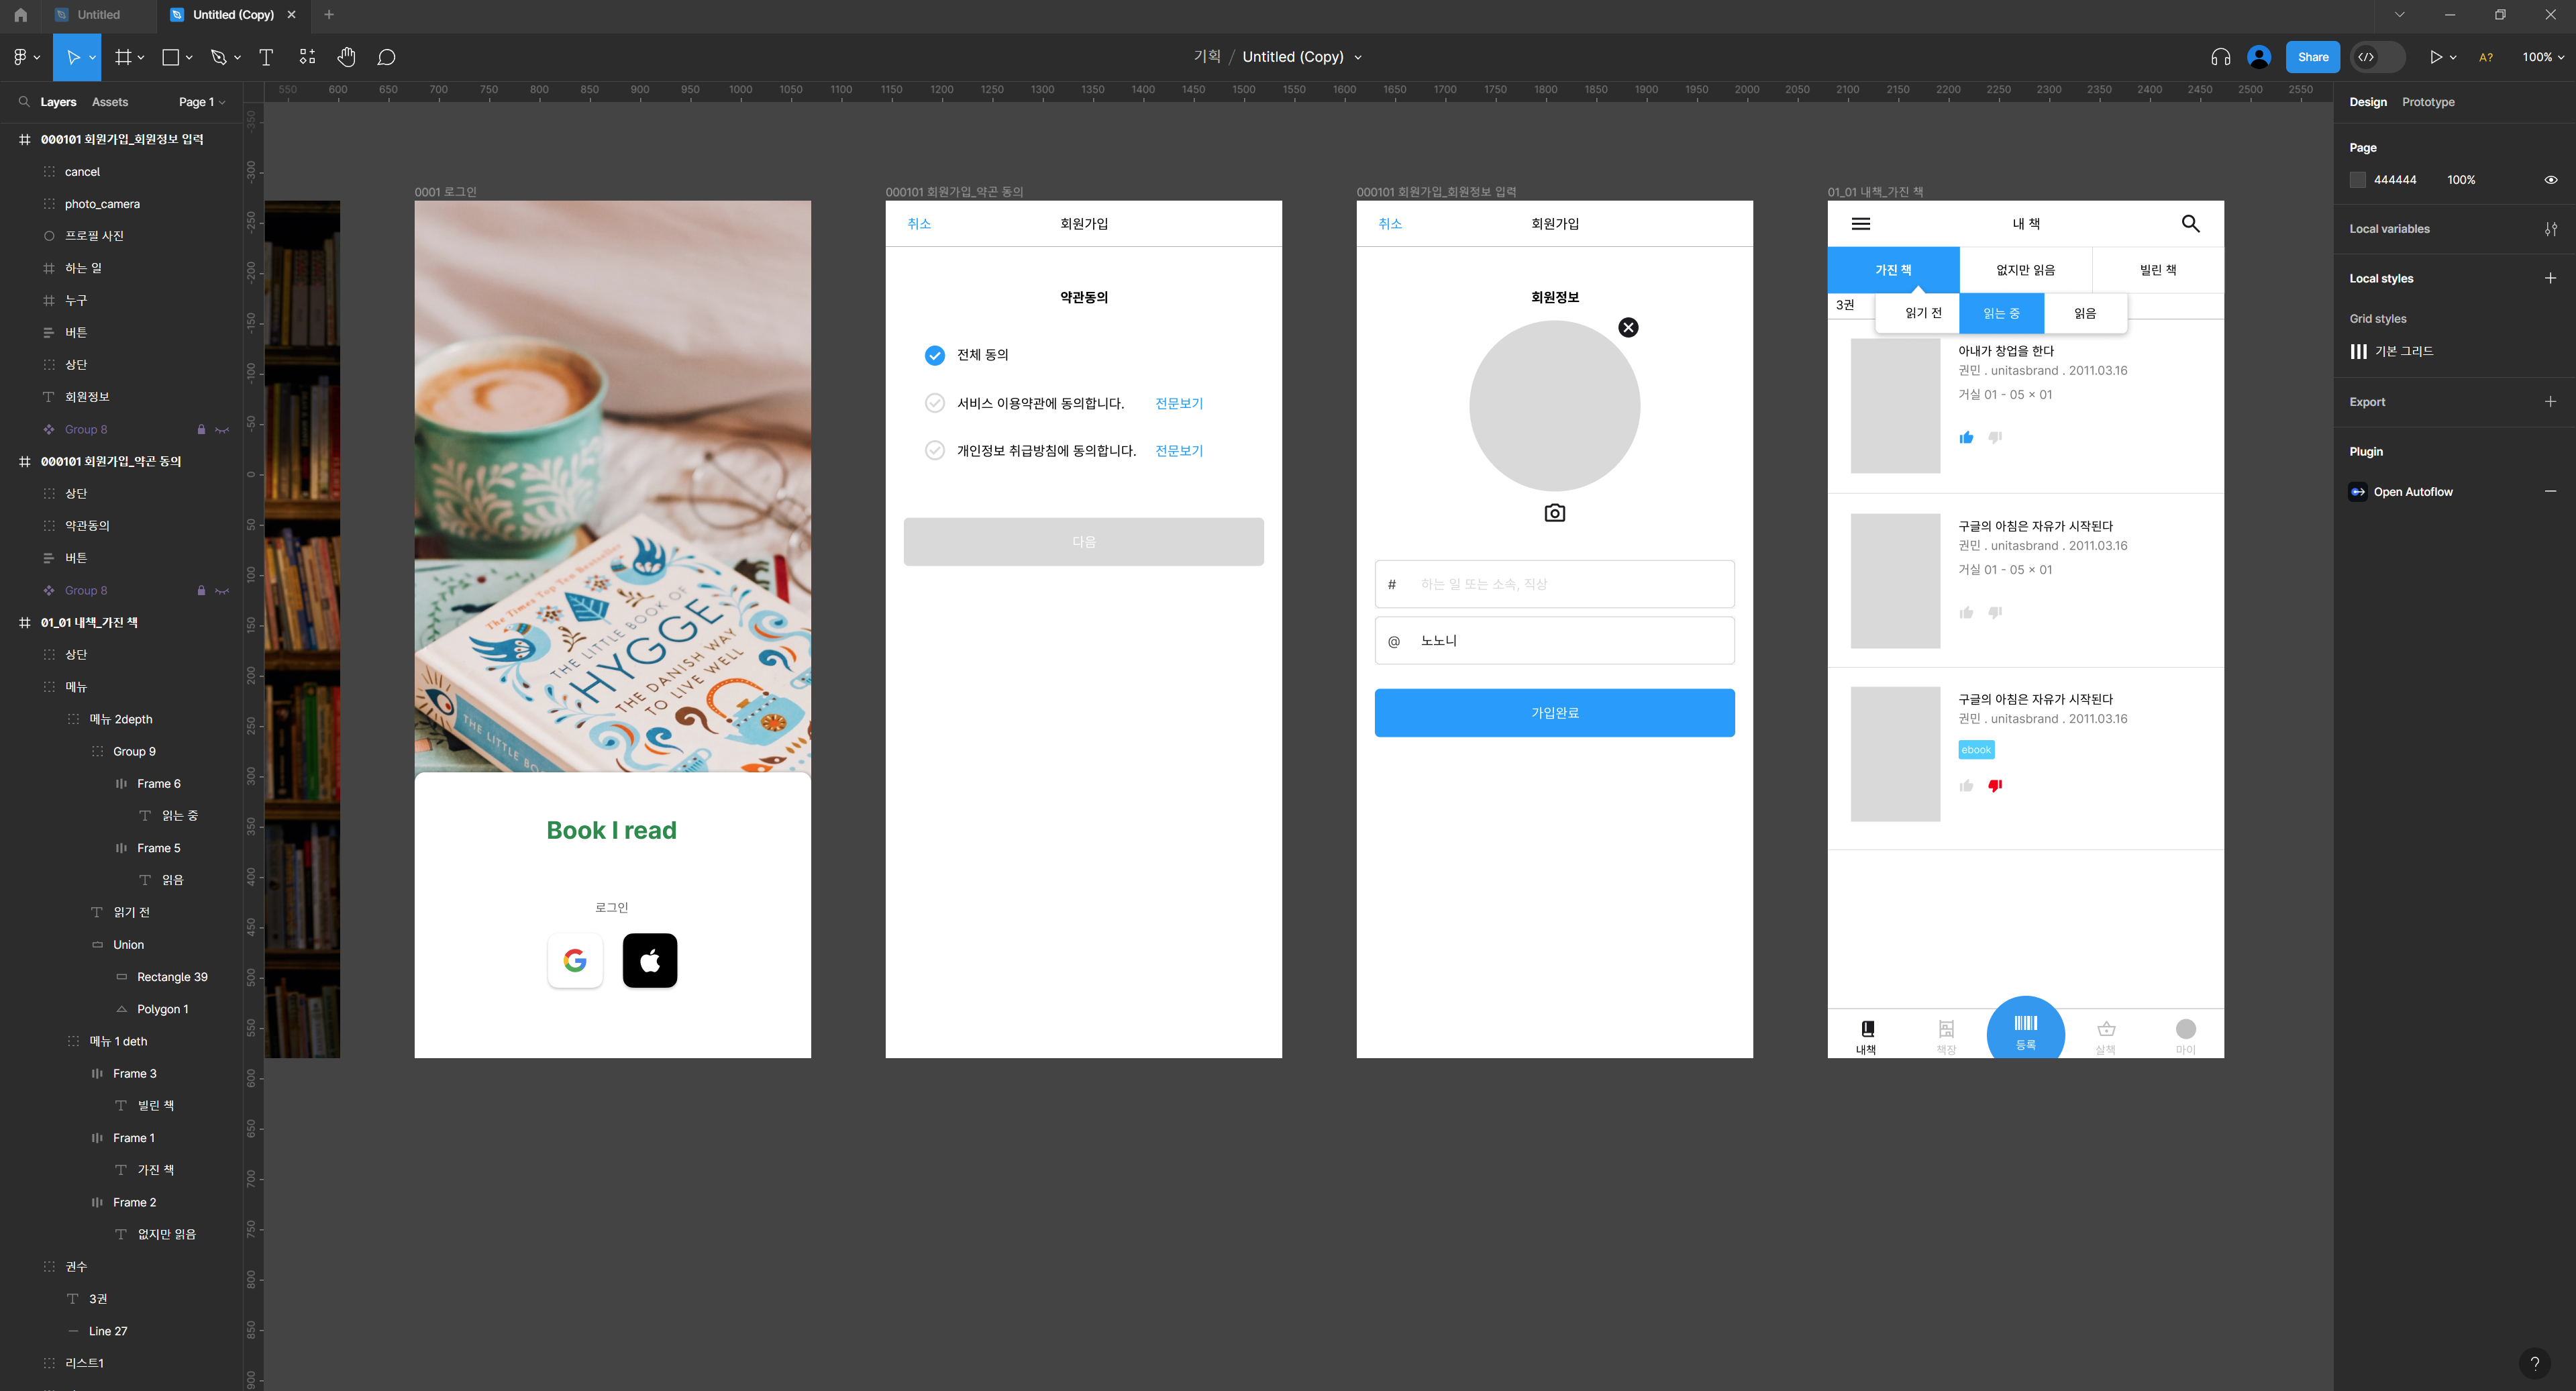
Task: Select the Text tool in toolbar
Action: [x=266, y=57]
